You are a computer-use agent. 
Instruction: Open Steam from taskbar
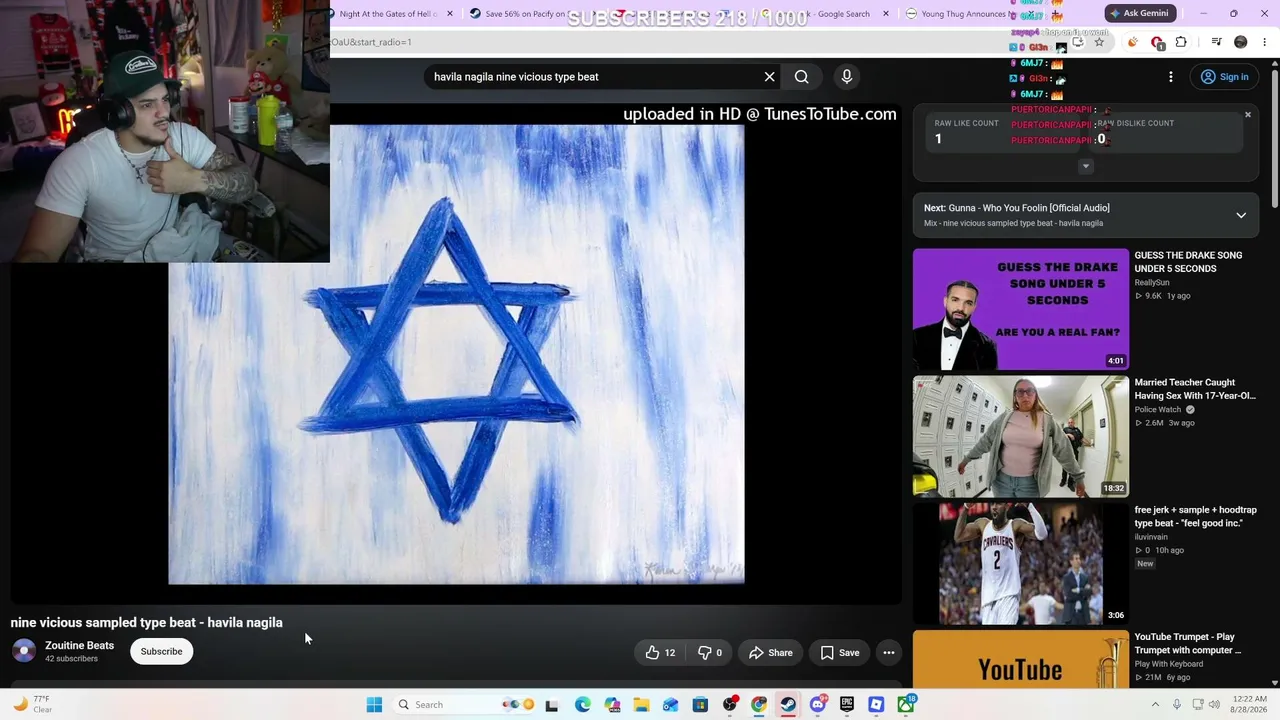pyautogui.click(x=788, y=705)
